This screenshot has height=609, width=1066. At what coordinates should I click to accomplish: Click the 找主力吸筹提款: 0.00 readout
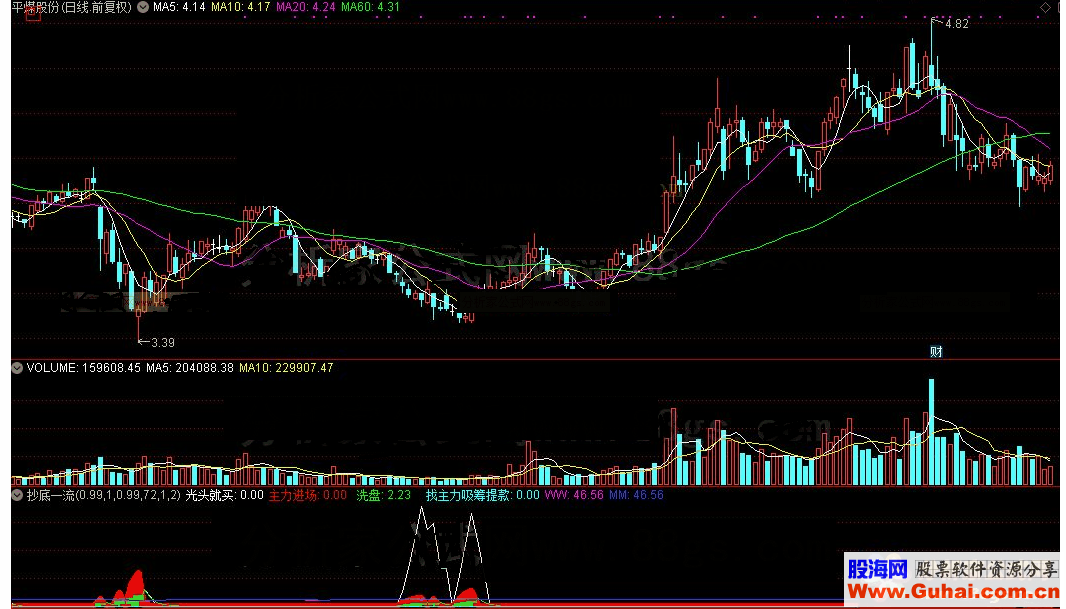(x=483, y=495)
